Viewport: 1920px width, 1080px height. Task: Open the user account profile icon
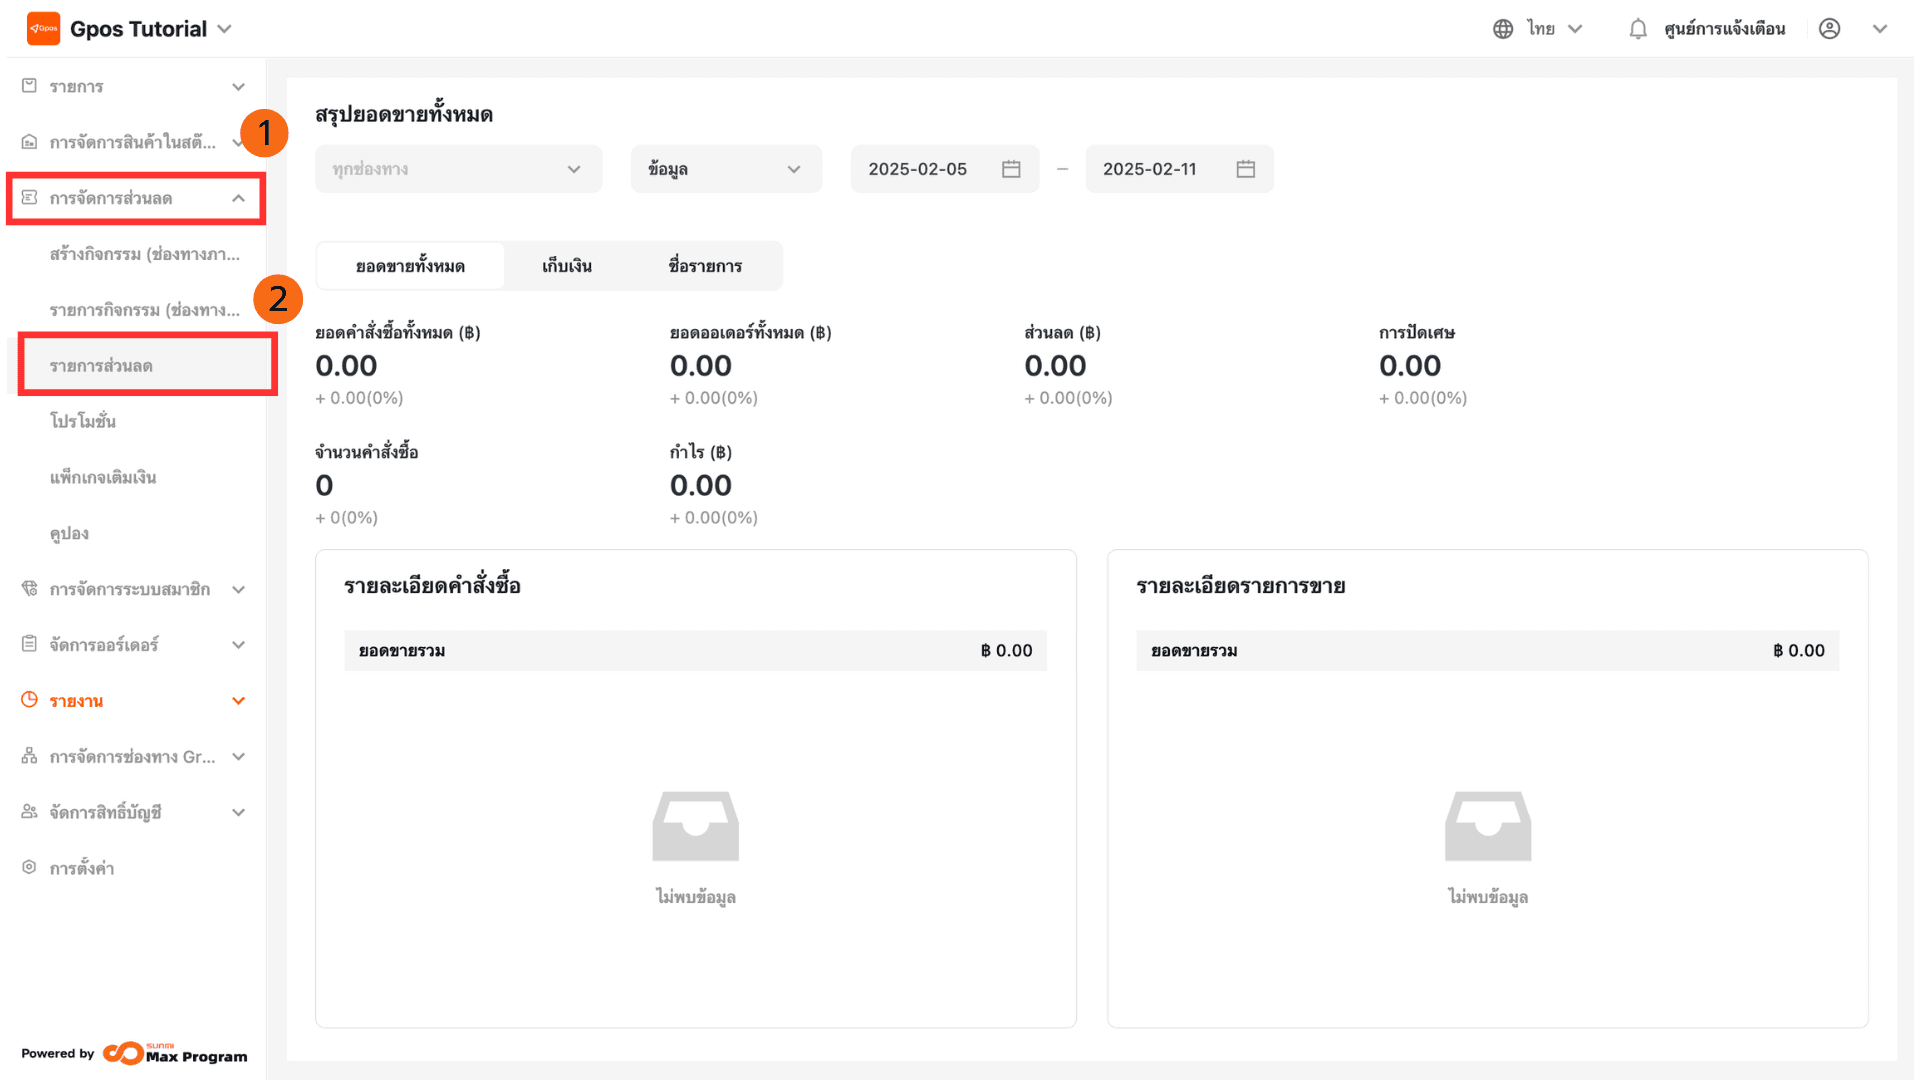[x=1829, y=29]
